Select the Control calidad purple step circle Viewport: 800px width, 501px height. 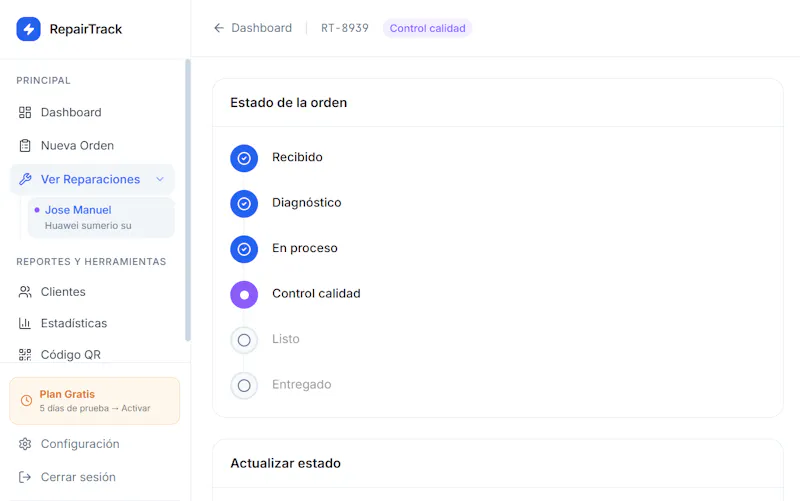click(244, 294)
